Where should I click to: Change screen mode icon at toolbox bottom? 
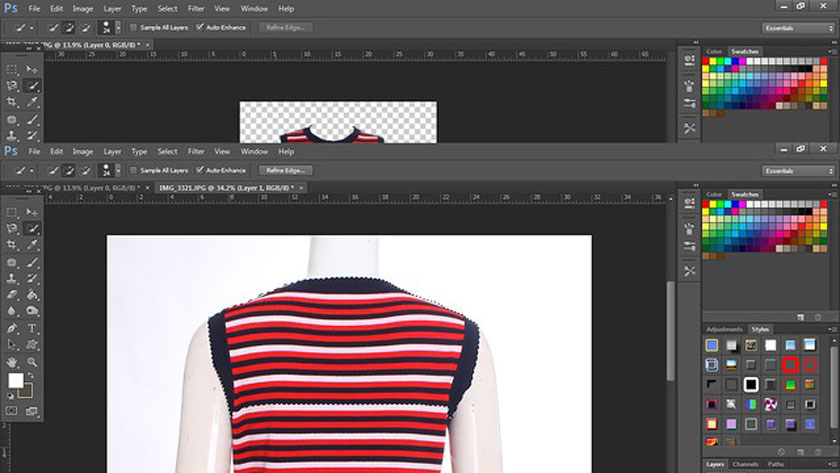[32, 411]
